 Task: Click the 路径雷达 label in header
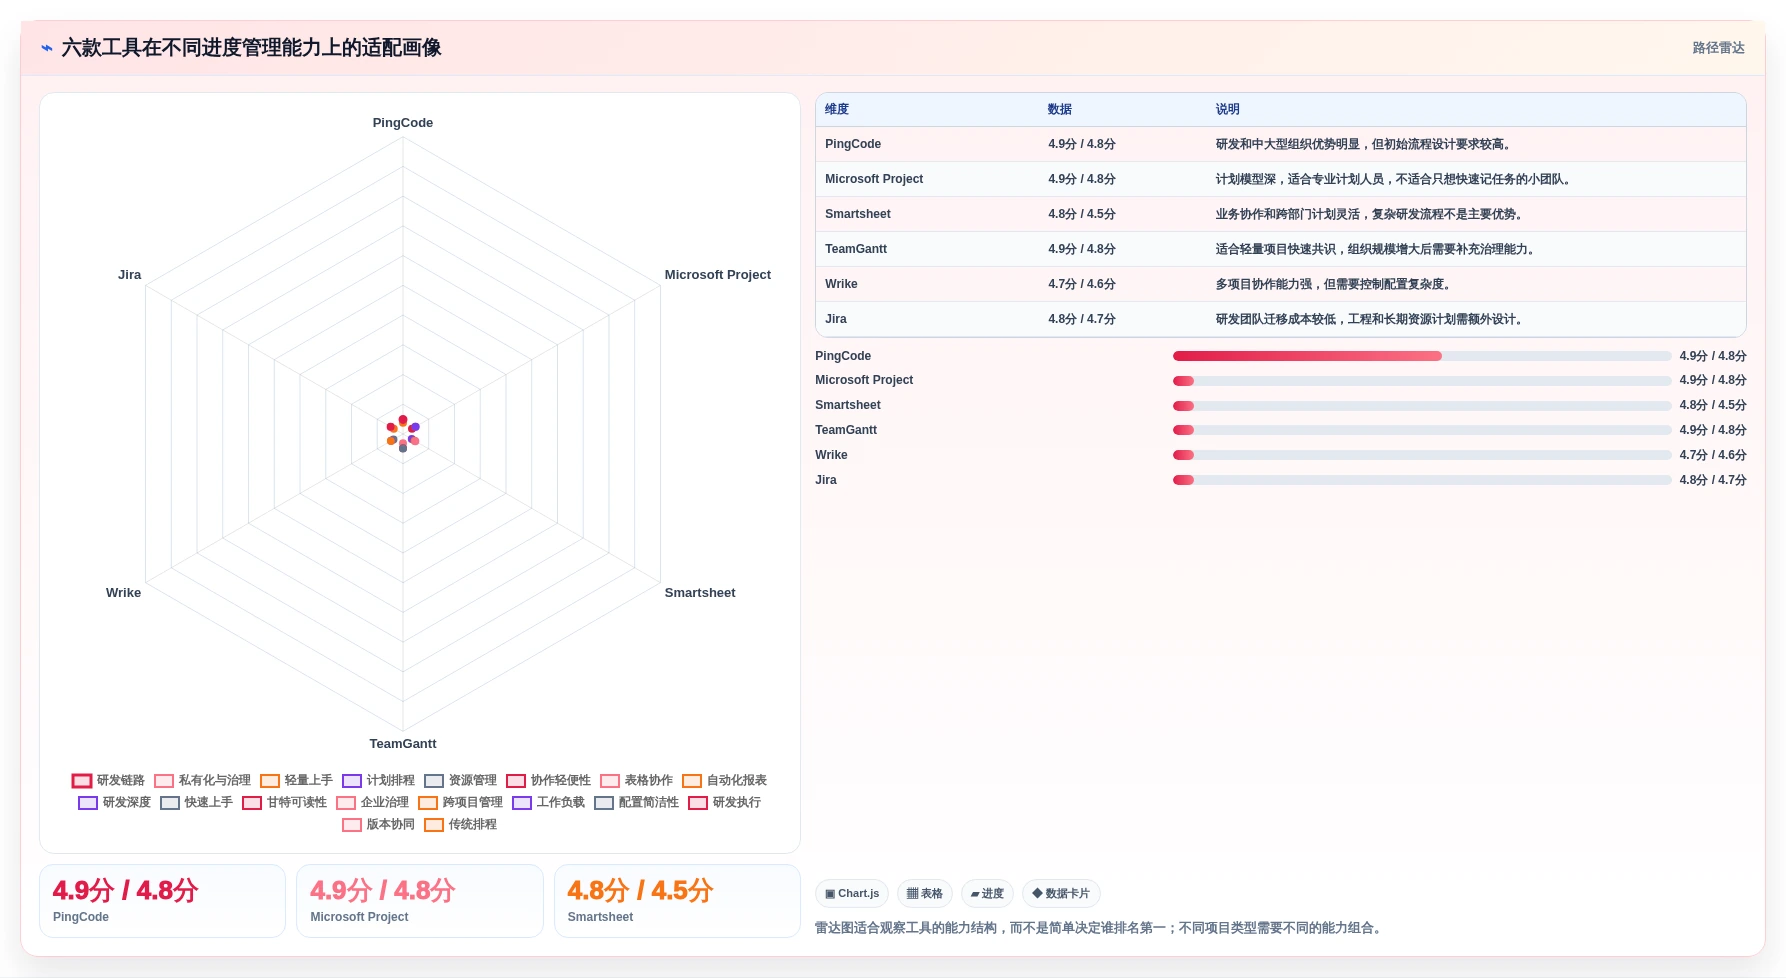click(1718, 48)
